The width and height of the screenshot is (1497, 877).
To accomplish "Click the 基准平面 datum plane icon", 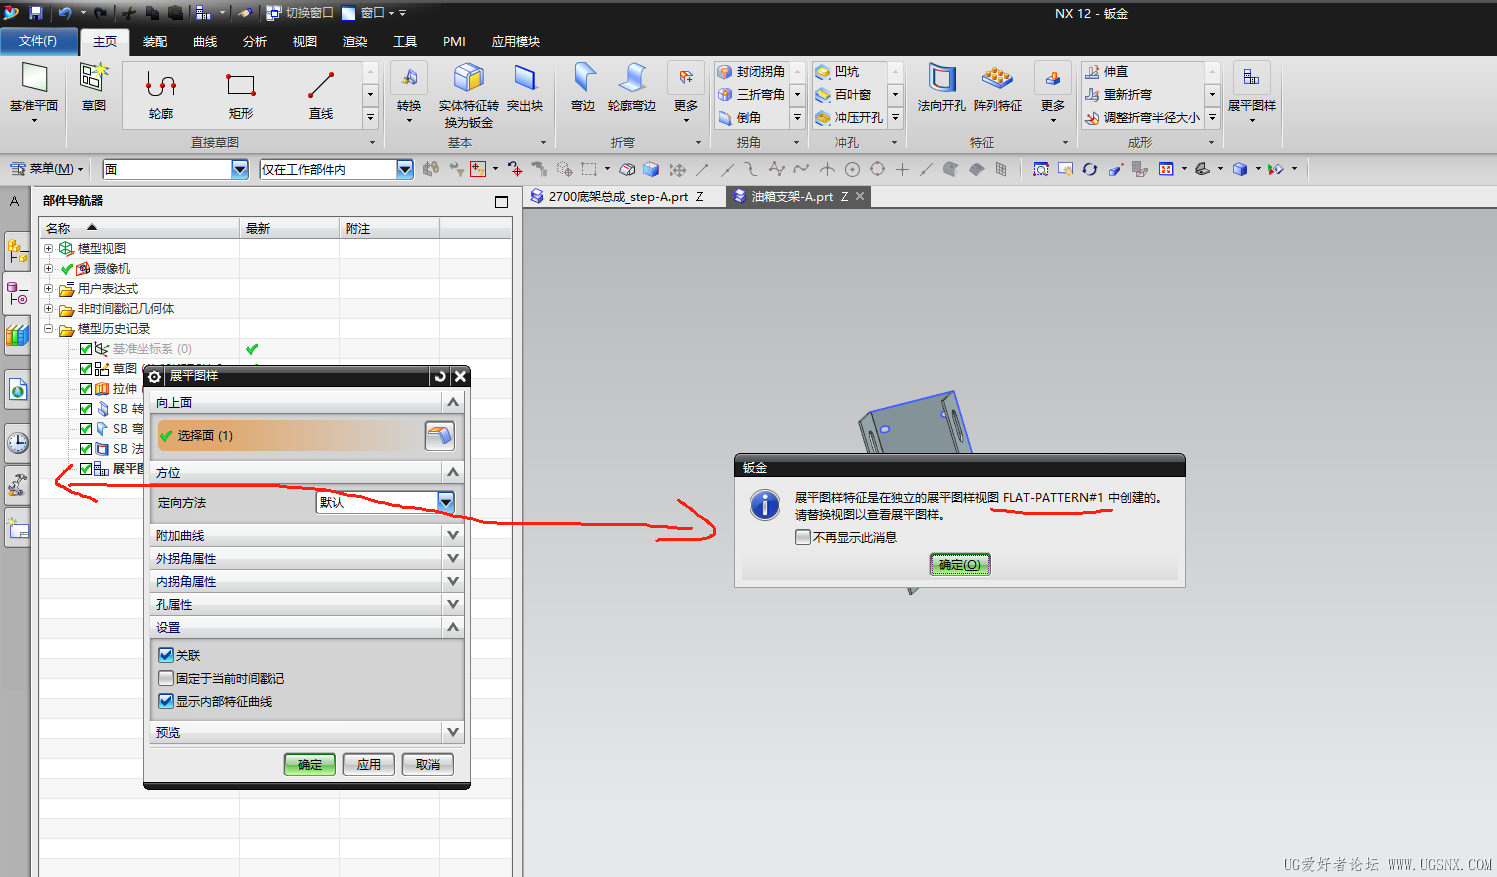I will tap(34, 78).
